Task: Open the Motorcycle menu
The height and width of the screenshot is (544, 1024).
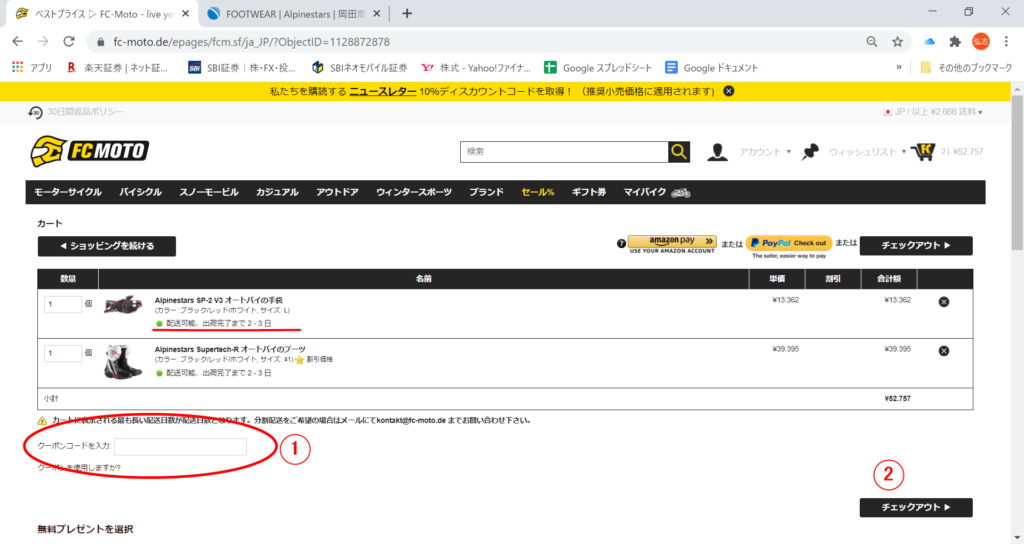Action: 68,192
